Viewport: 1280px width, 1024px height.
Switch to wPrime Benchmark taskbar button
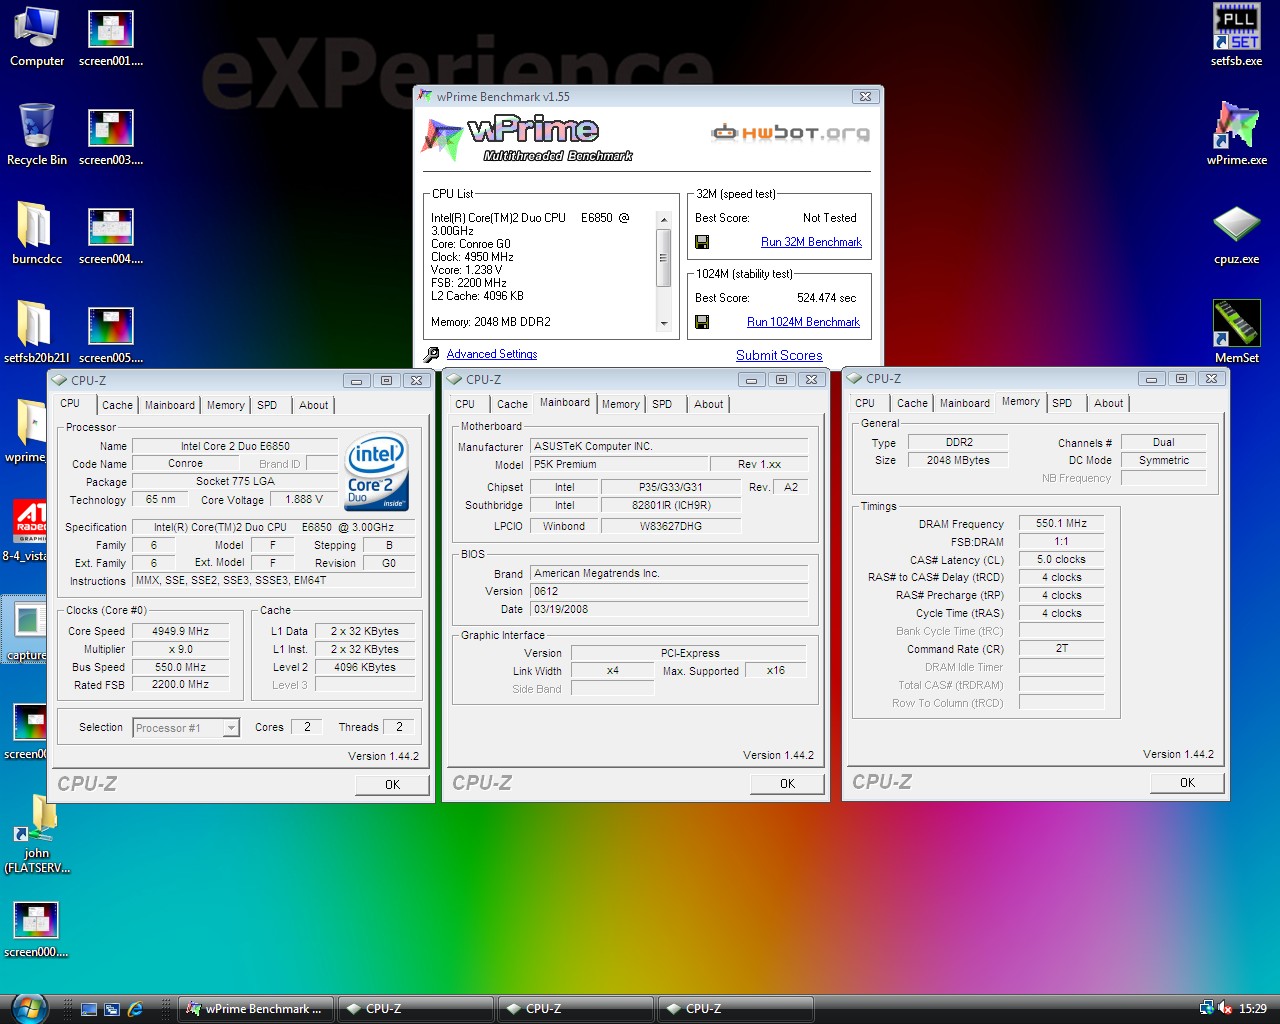(256, 1009)
